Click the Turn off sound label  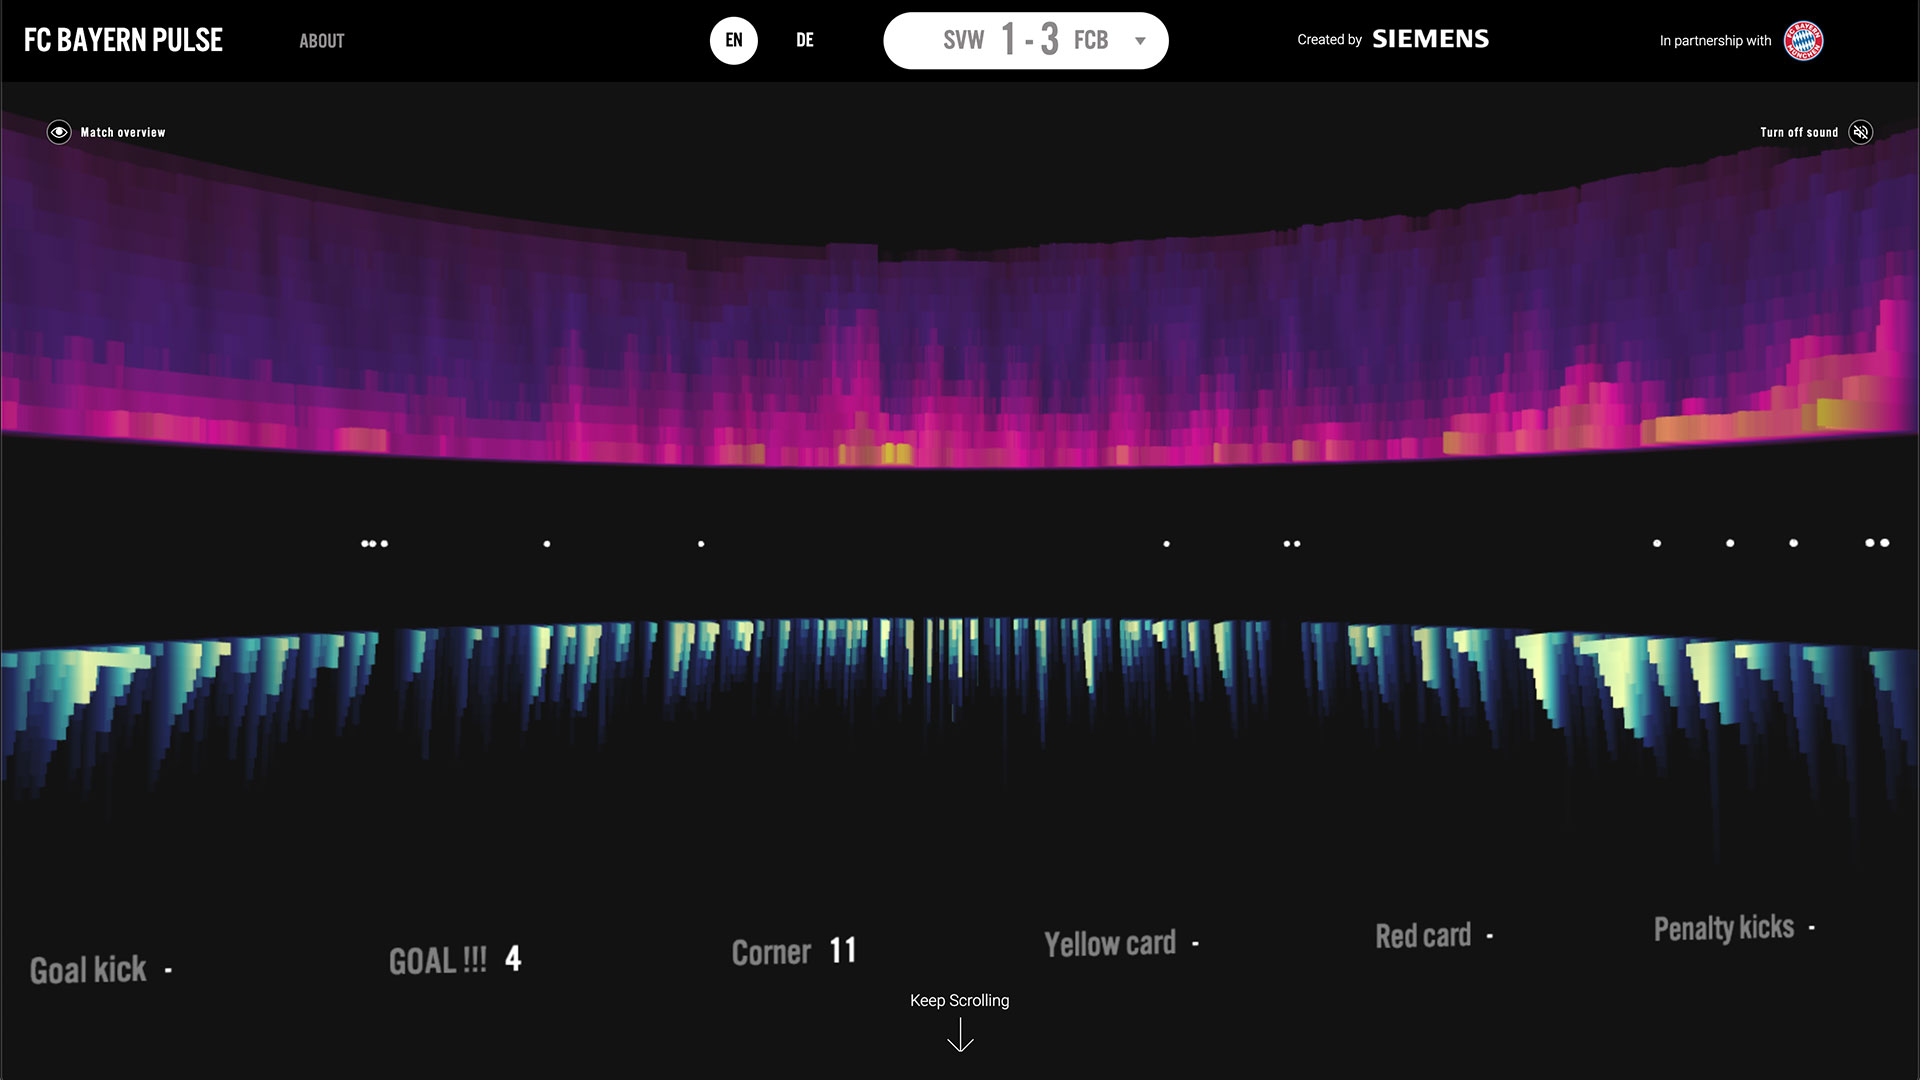click(x=1799, y=132)
